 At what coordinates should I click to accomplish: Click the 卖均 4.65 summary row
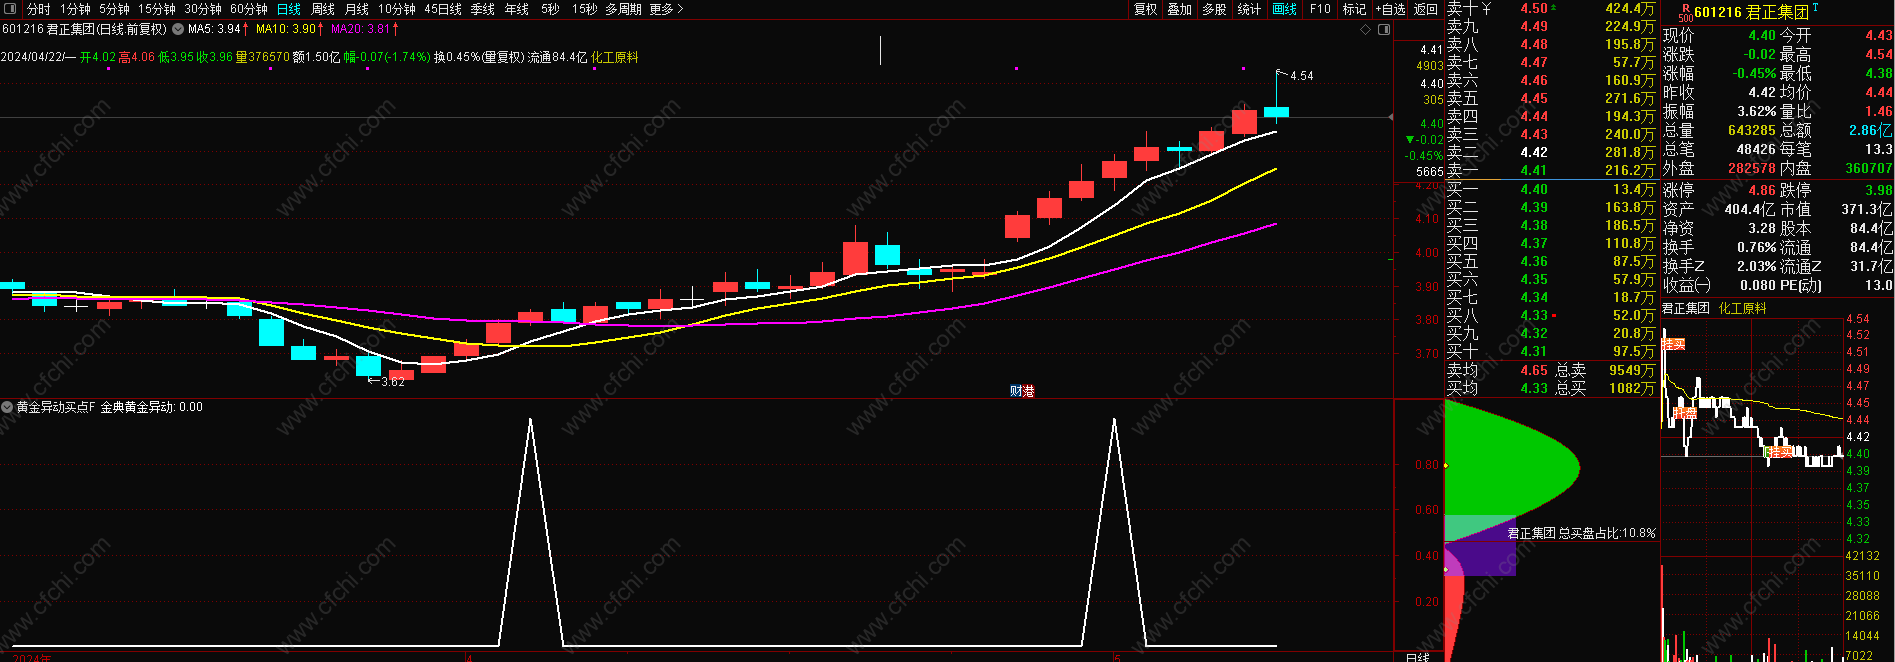(1497, 370)
